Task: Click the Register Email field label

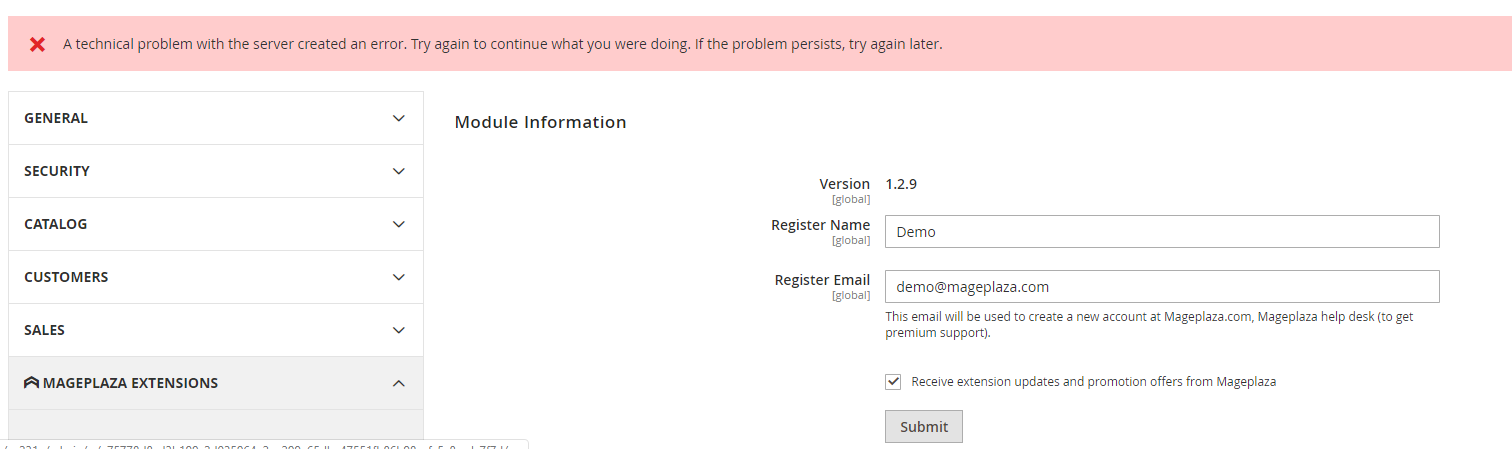Action: click(x=822, y=280)
